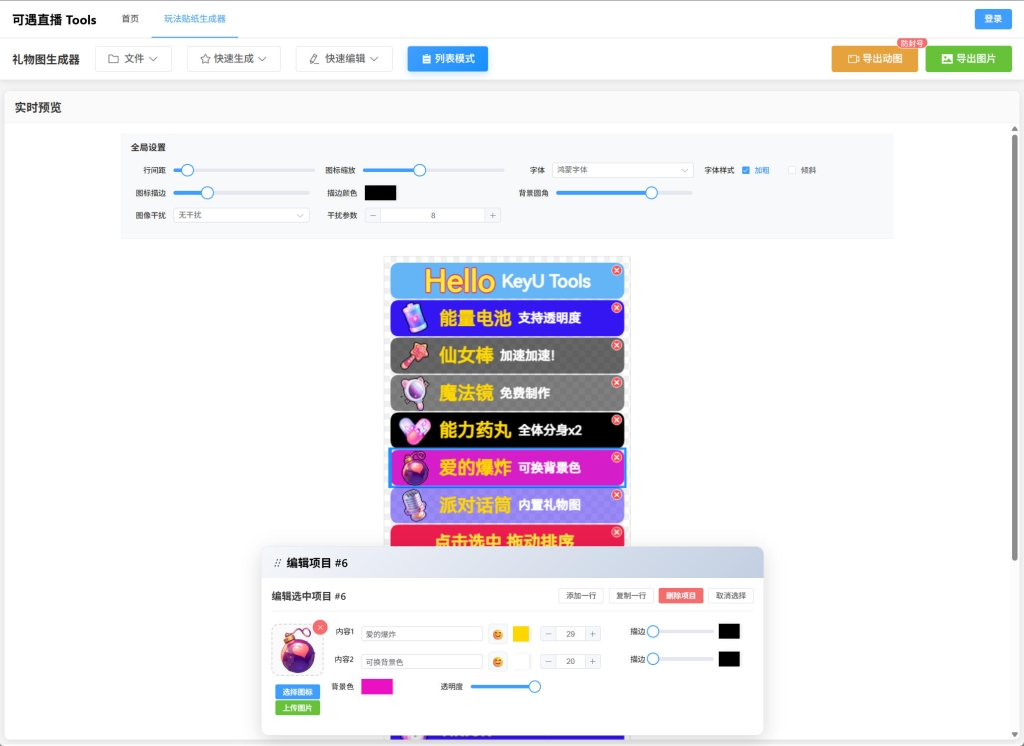
Task: Open the magenta 背景色 color swatch
Action: (x=377, y=687)
